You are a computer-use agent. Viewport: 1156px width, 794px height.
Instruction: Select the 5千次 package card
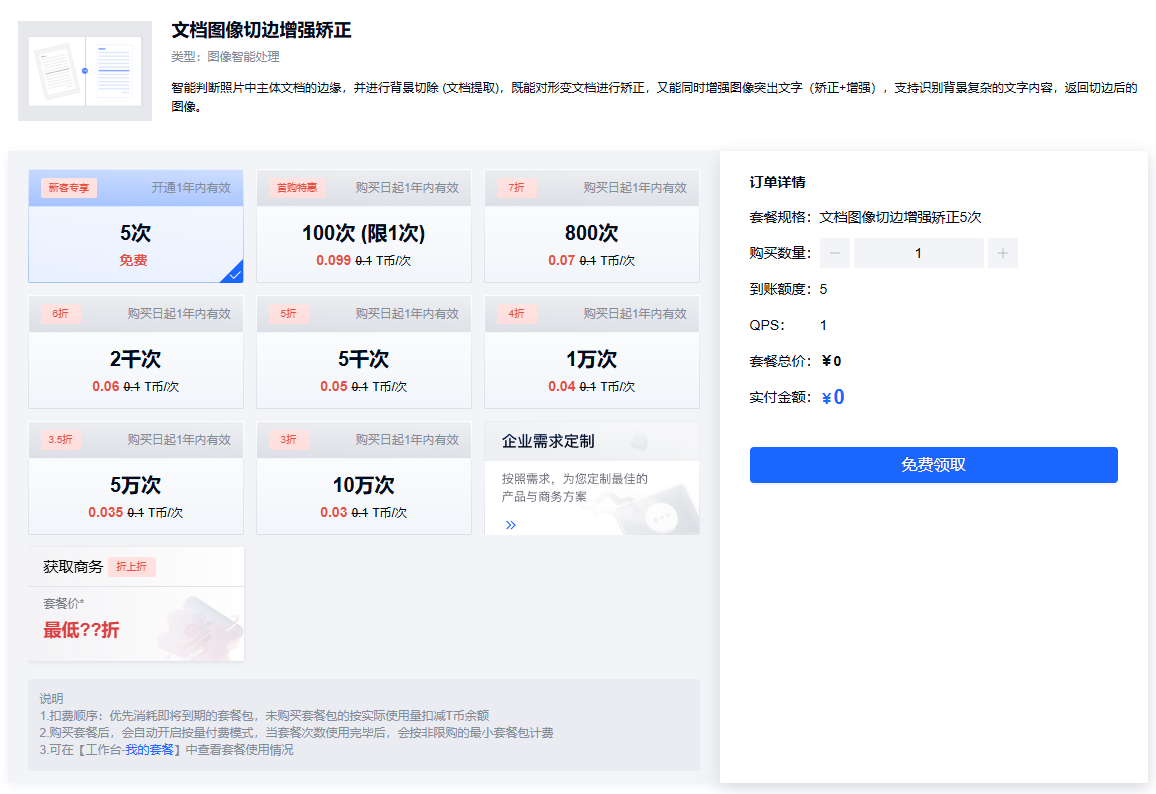363,356
